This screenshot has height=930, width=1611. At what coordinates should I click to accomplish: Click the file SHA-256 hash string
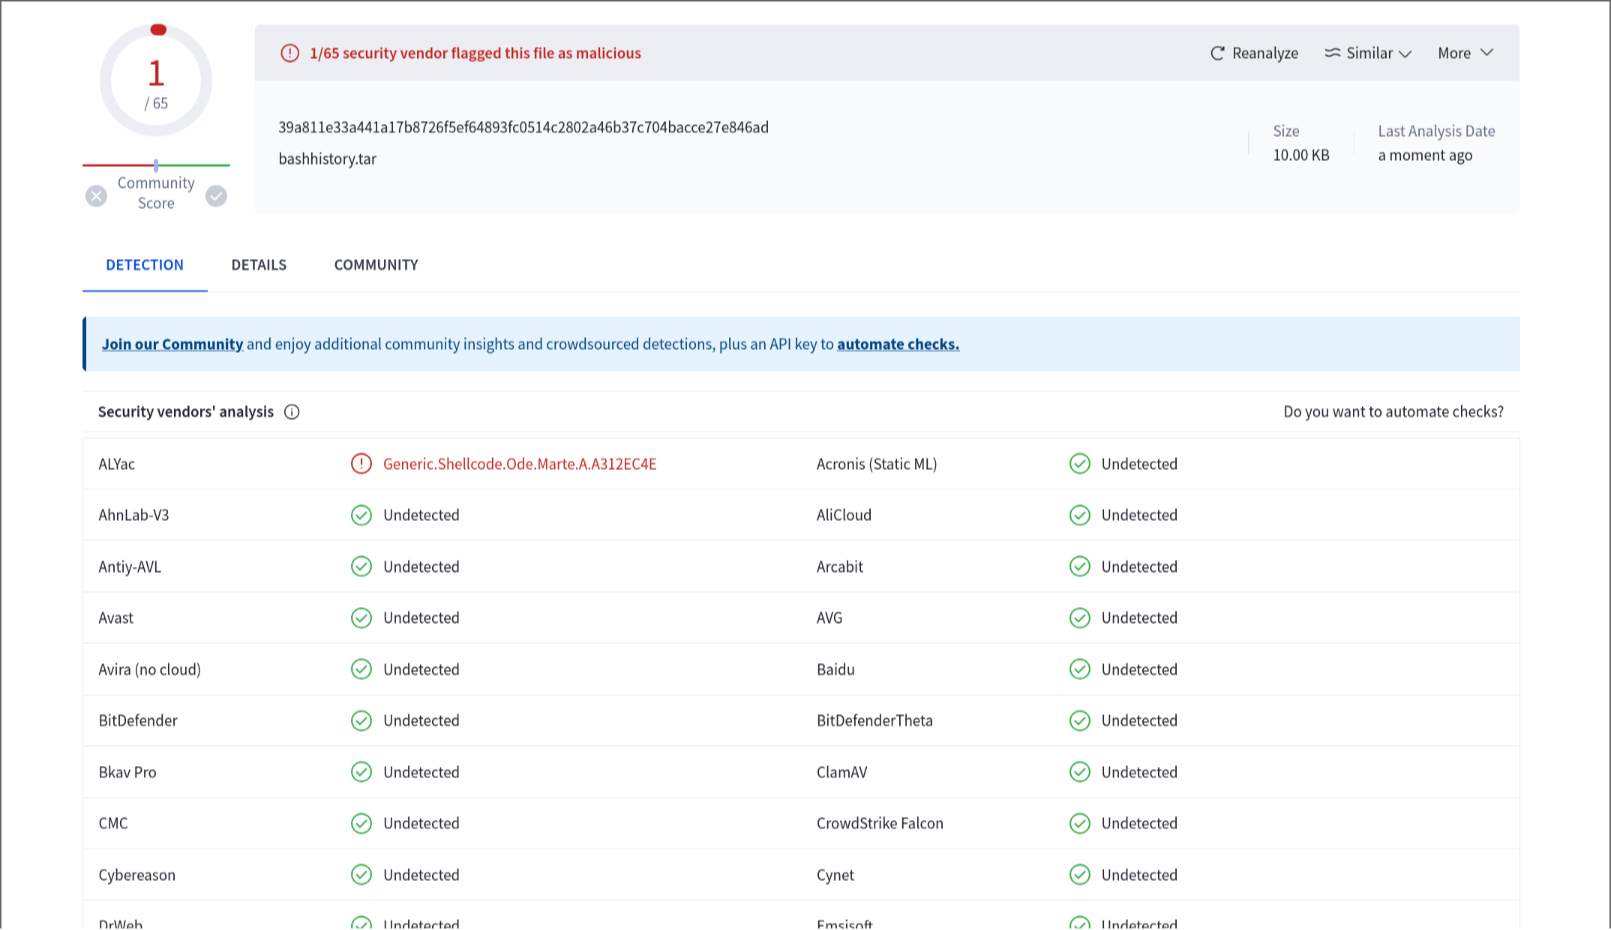point(523,127)
